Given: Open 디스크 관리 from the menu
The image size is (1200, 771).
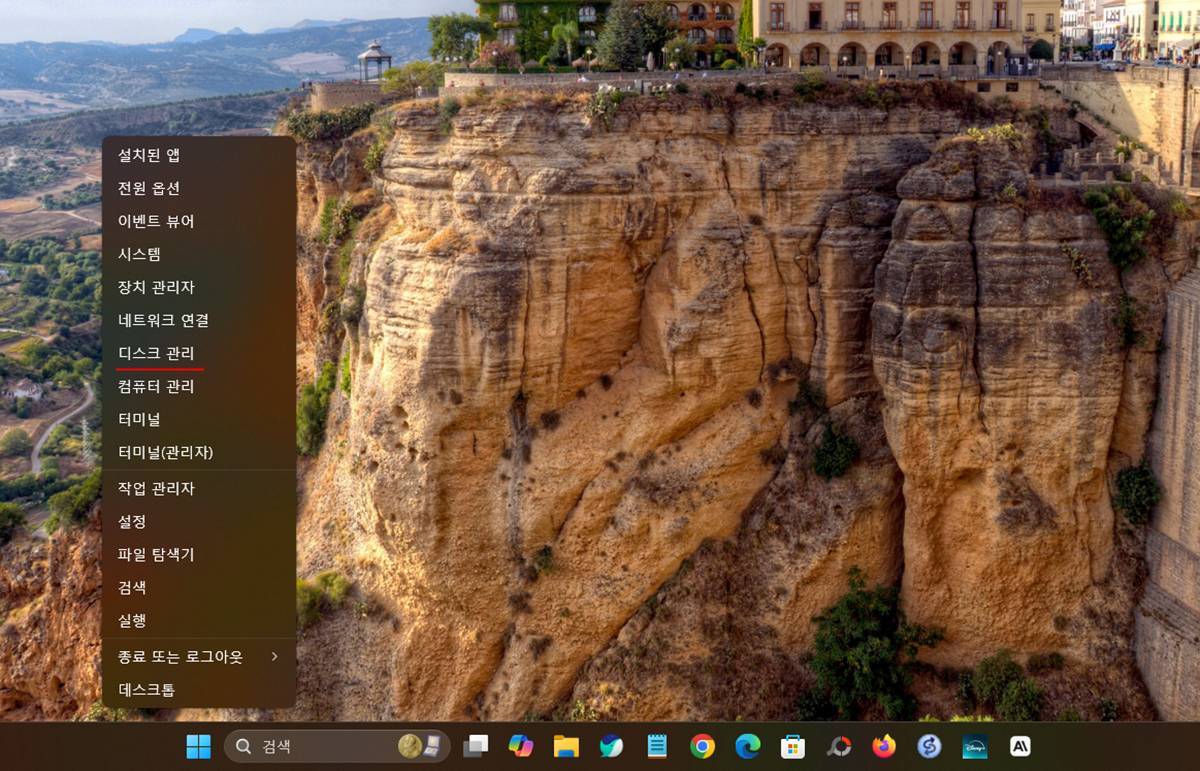Looking at the screenshot, I should click(x=199, y=353).
